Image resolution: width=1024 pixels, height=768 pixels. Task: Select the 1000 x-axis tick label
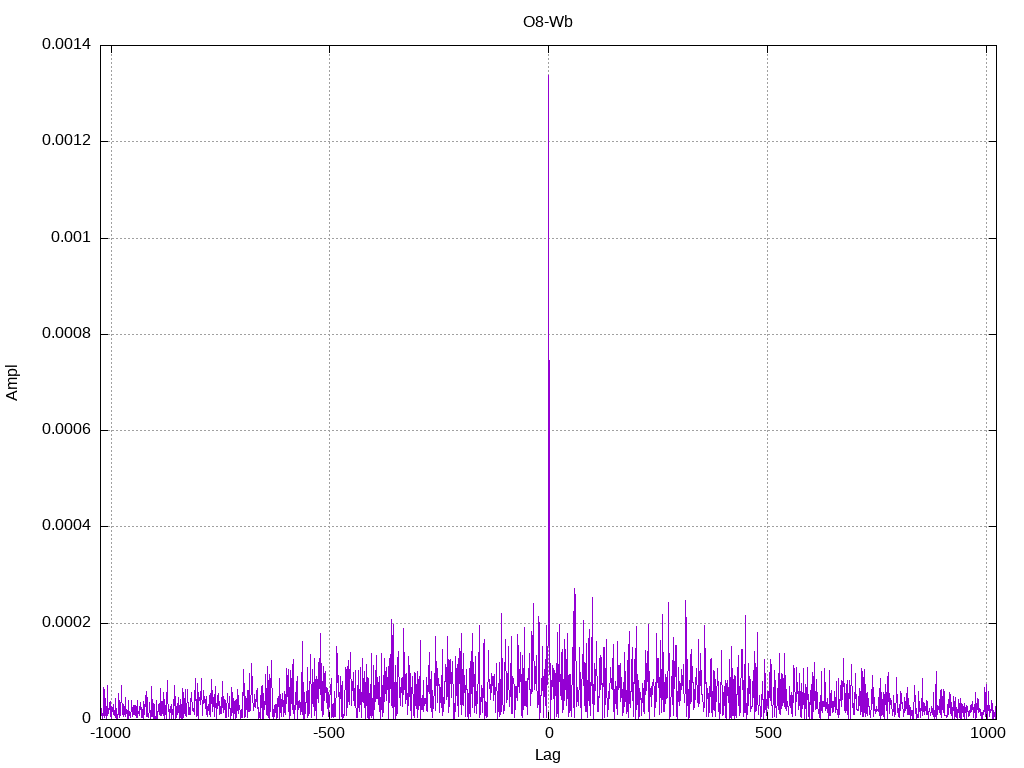987,733
